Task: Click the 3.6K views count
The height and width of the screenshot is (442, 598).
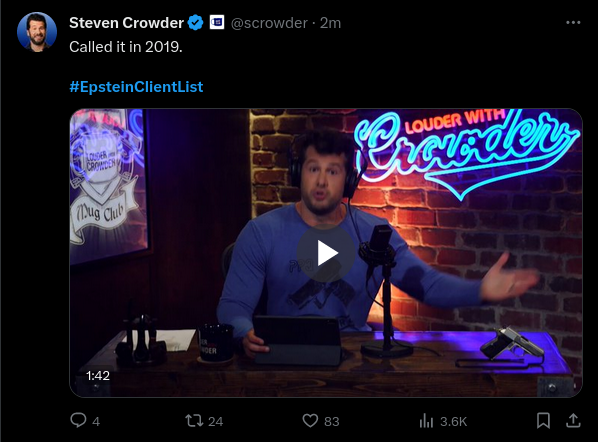Action: (x=453, y=421)
